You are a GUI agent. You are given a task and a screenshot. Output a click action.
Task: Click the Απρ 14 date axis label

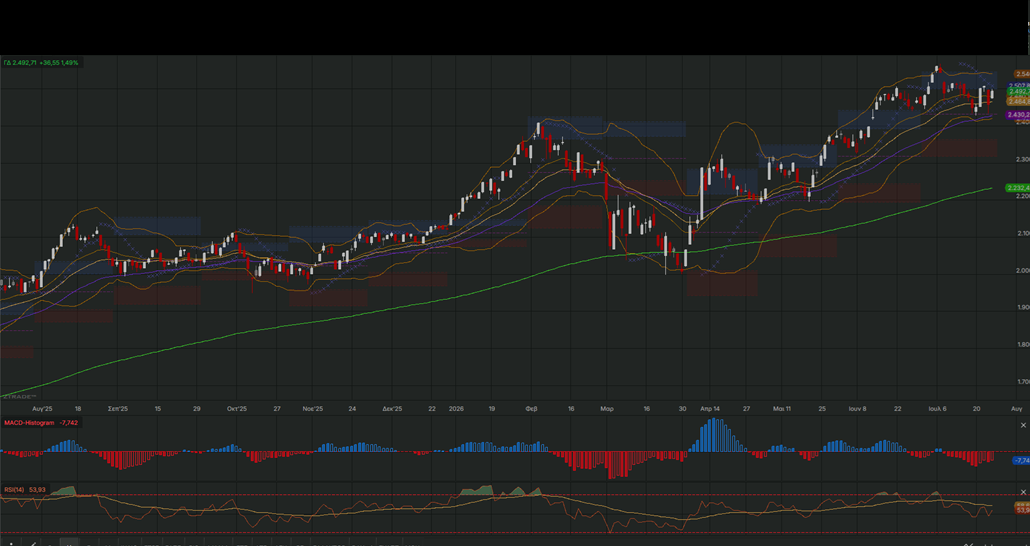click(x=710, y=409)
